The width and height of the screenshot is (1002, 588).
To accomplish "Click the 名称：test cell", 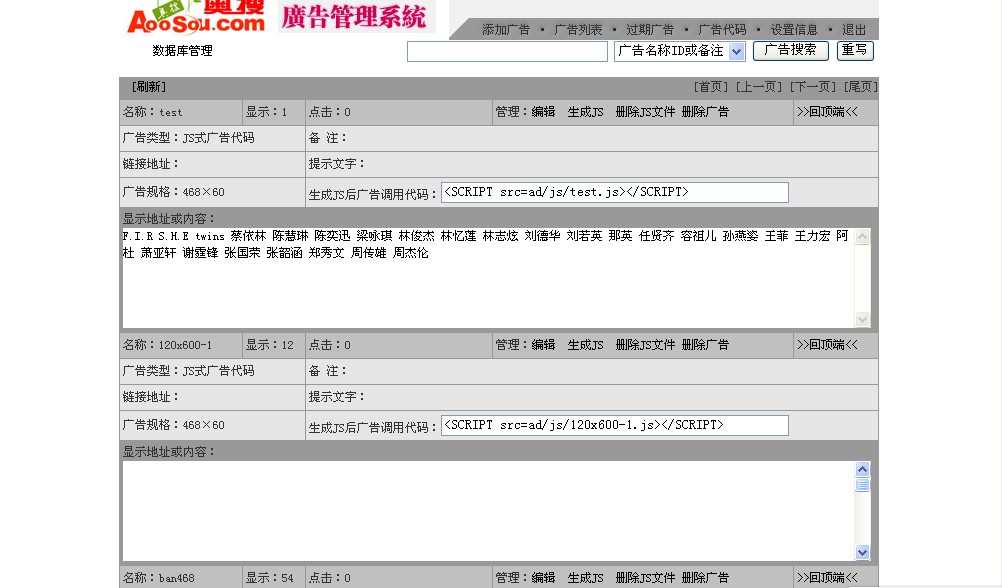I will tap(181, 112).
